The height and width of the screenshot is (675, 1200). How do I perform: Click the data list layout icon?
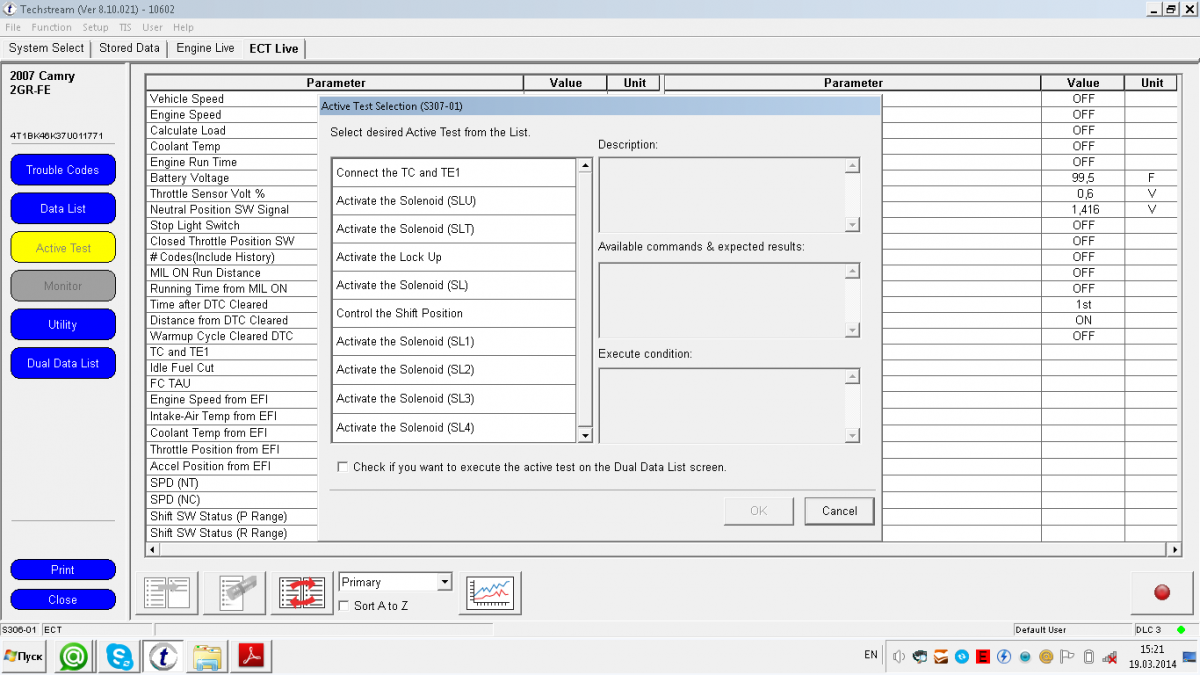pyautogui.click(x=167, y=593)
